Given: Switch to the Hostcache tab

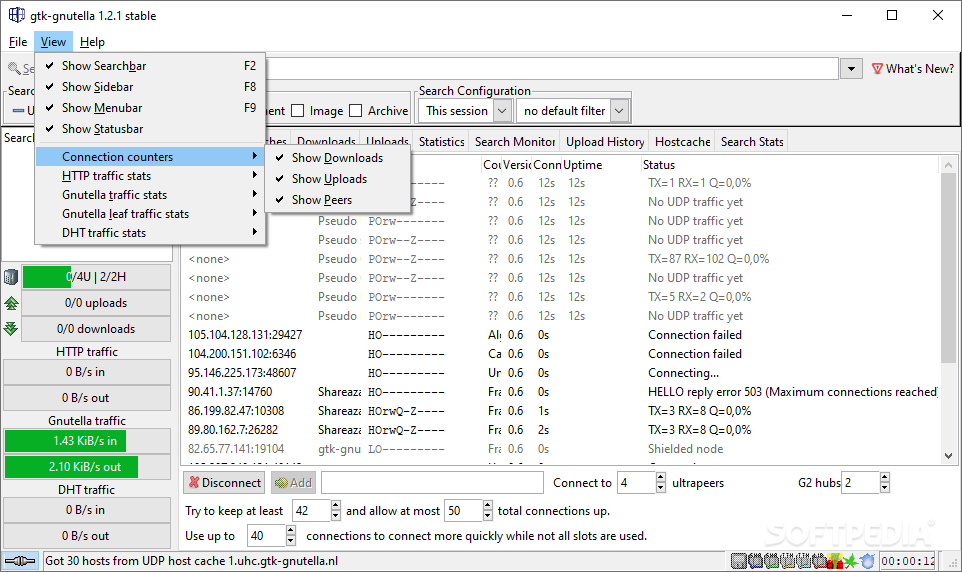Looking at the screenshot, I should (682, 142).
